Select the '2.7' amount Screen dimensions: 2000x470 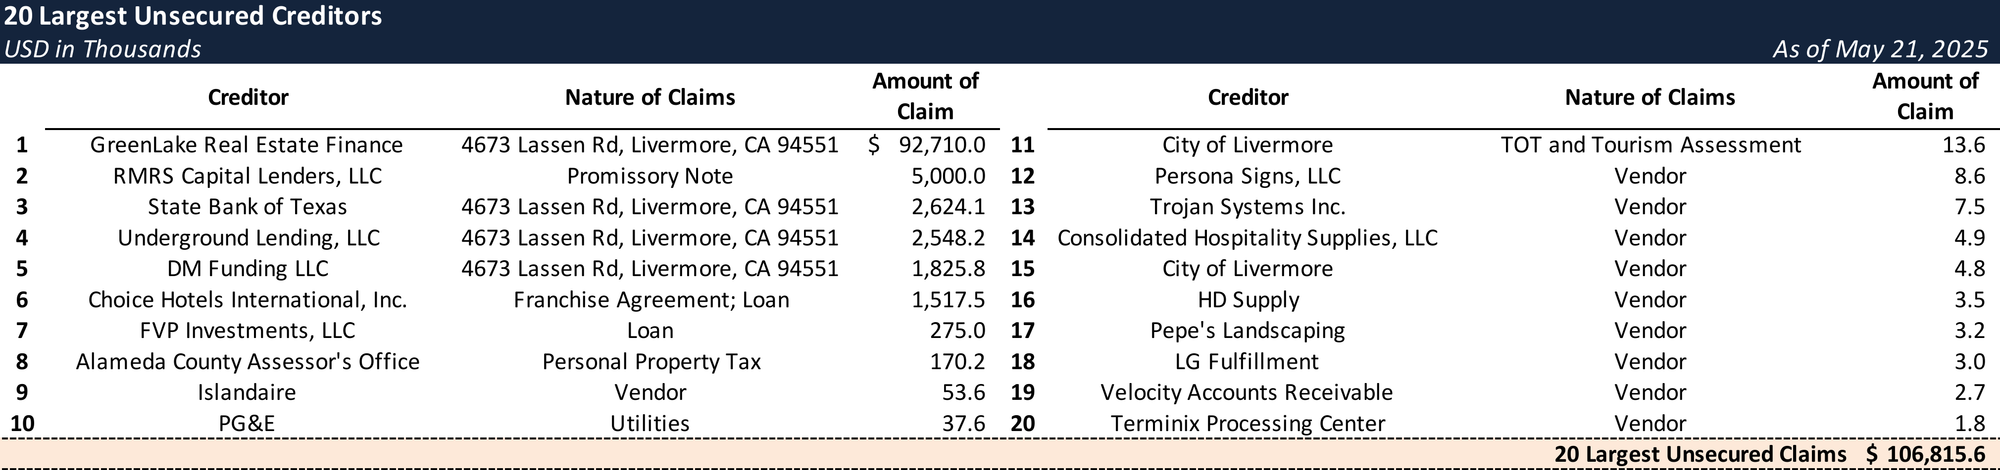tap(1970, 393)
